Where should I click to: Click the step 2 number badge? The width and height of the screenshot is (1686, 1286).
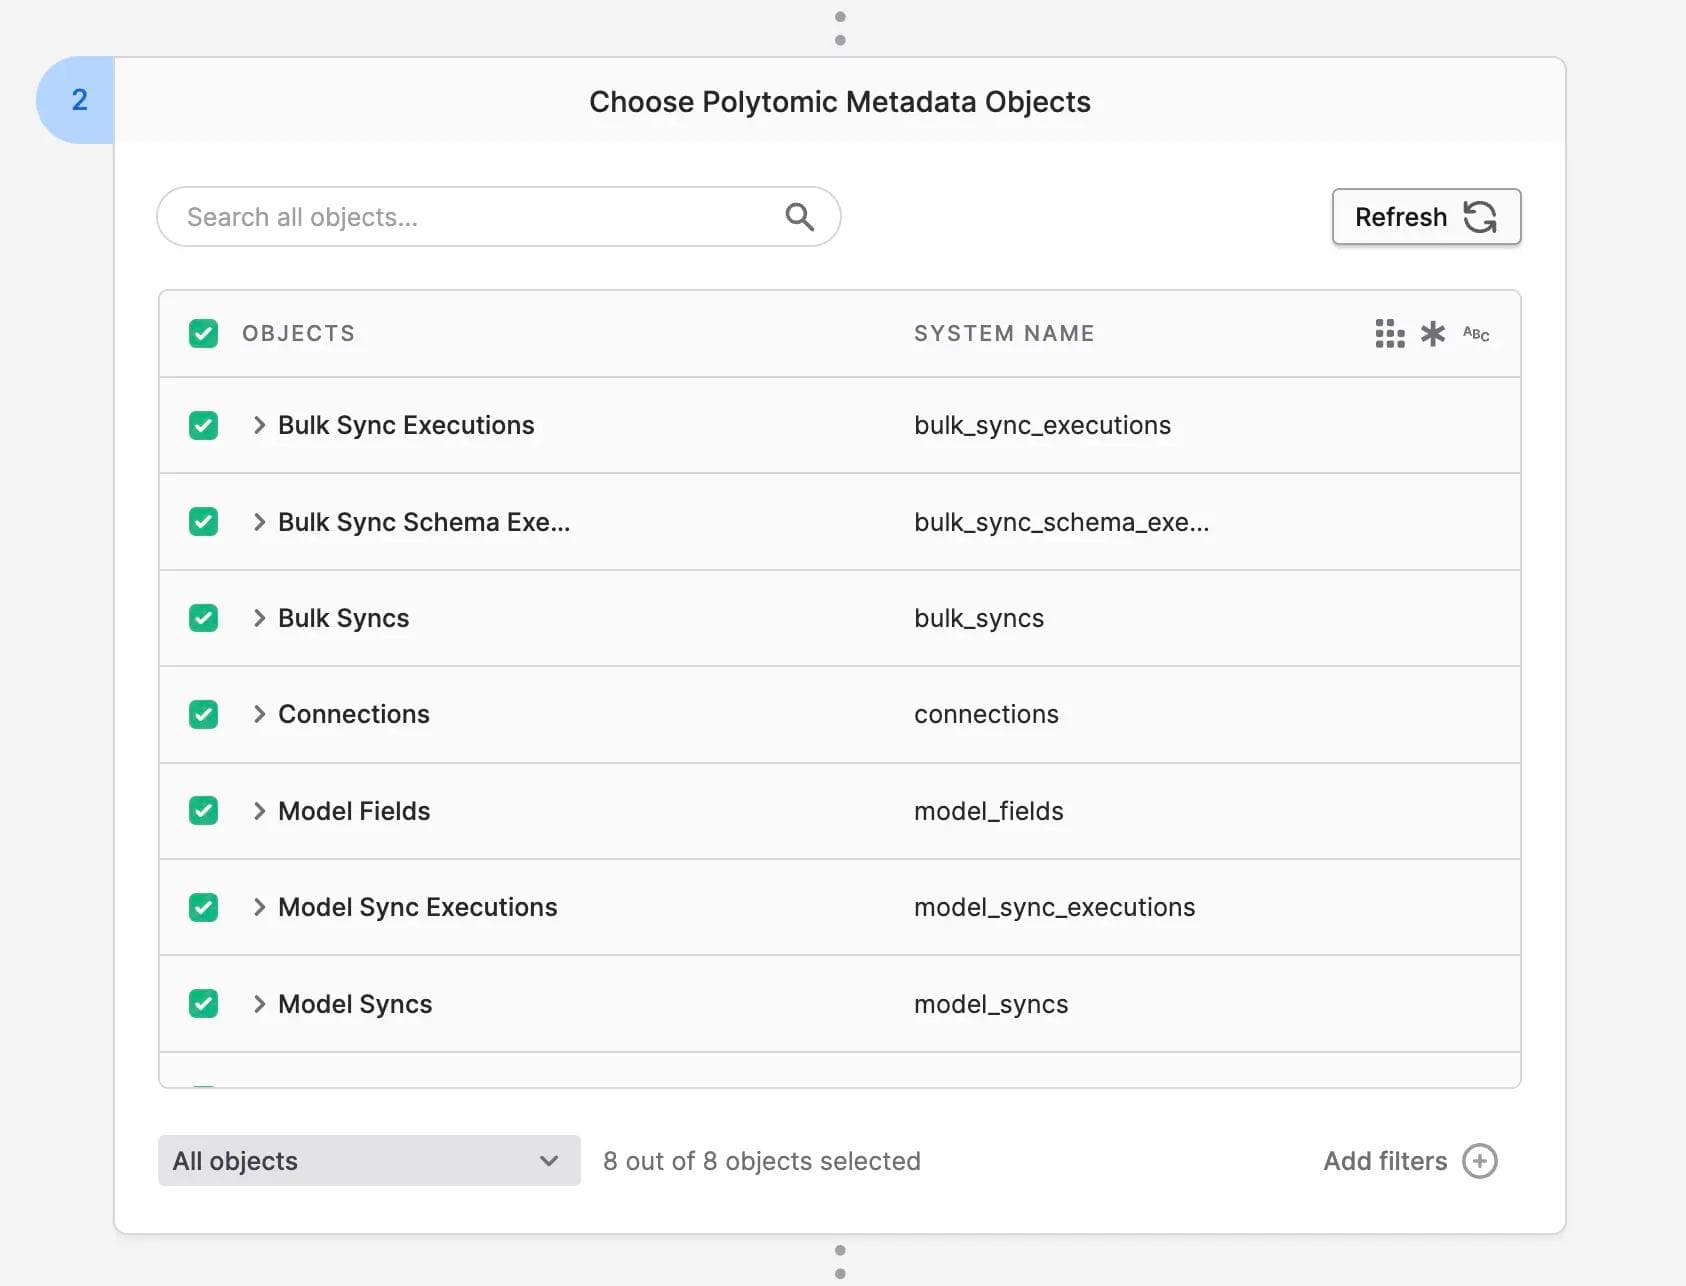(x=79, y=100)
